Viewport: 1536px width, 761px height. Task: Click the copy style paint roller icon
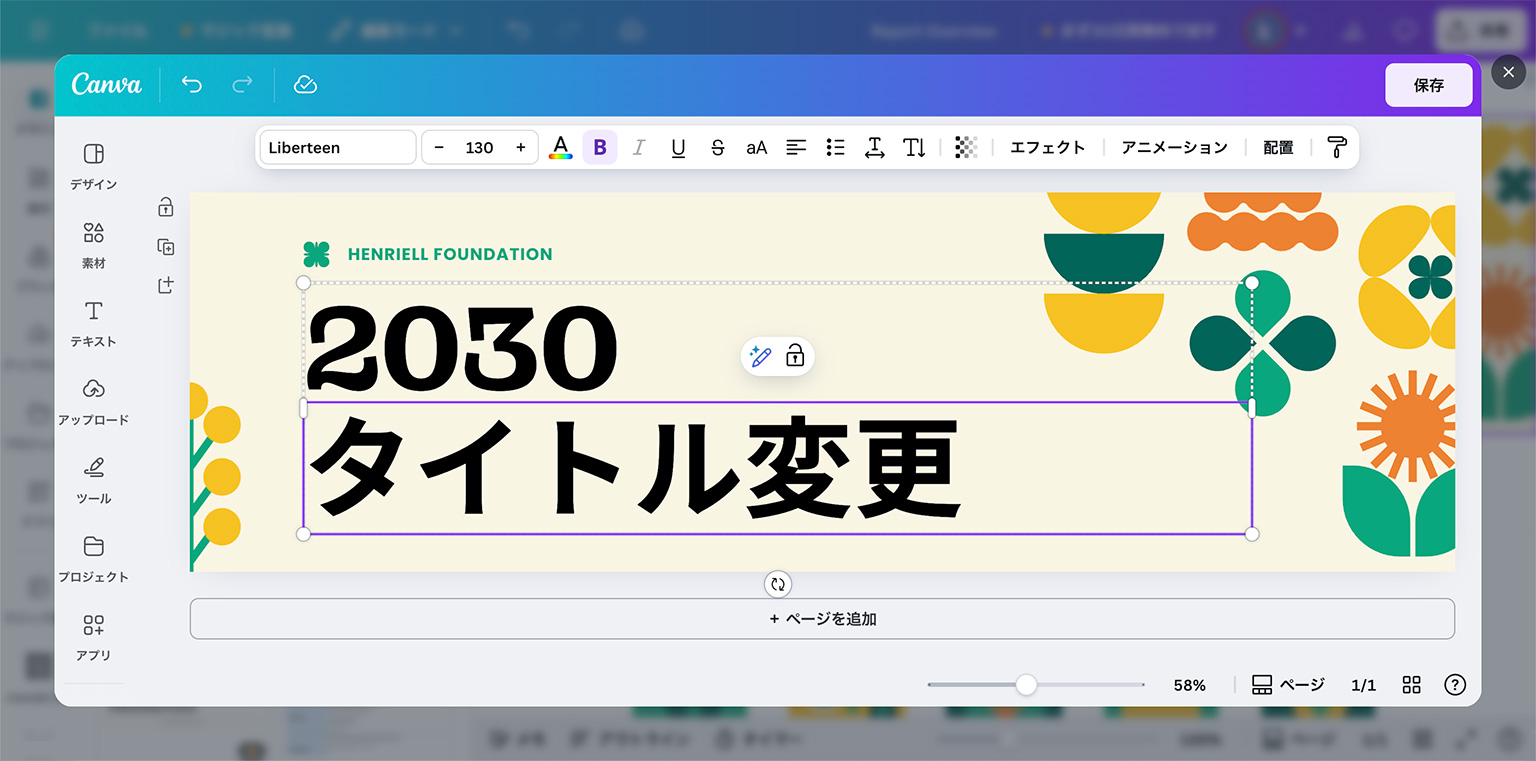click(x=1337, y=148)
